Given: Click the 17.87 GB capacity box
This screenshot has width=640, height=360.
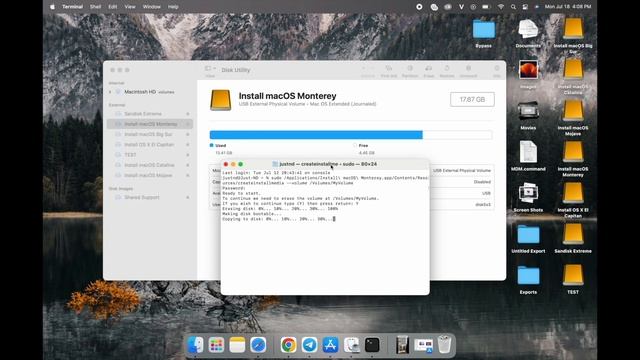Looking at the screenshot, I should pos(472,99).
